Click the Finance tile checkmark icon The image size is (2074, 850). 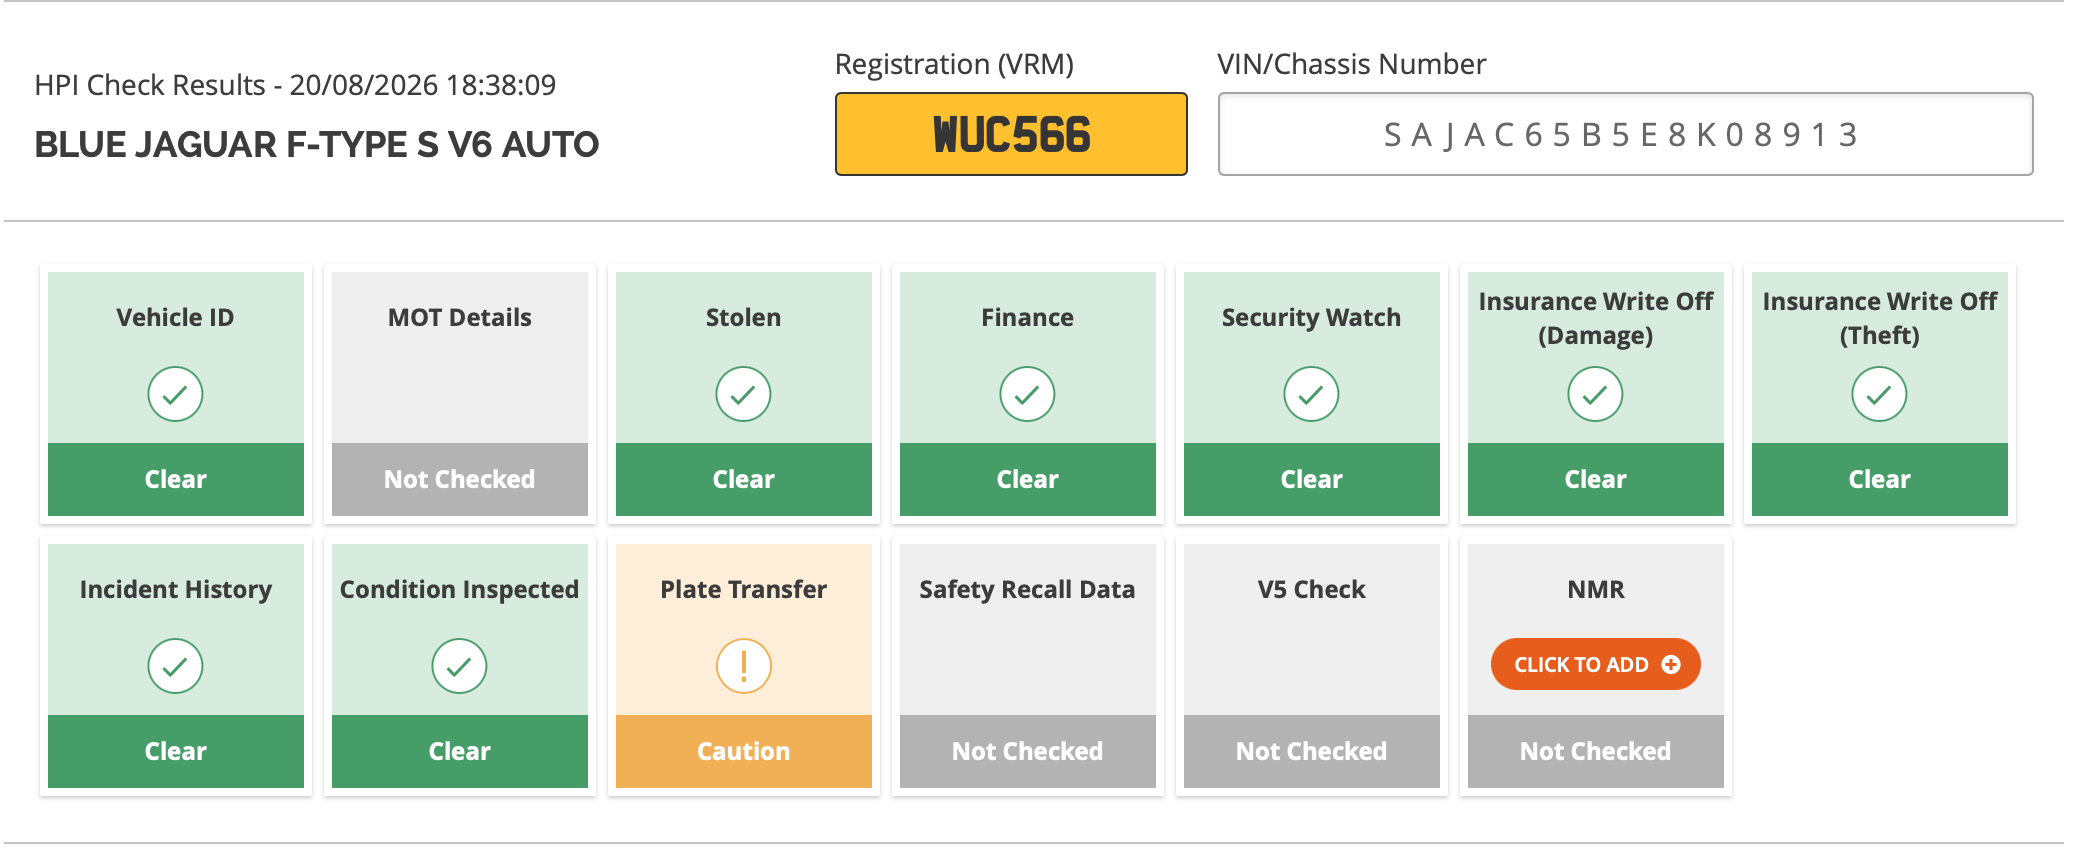coord(1027,394)
